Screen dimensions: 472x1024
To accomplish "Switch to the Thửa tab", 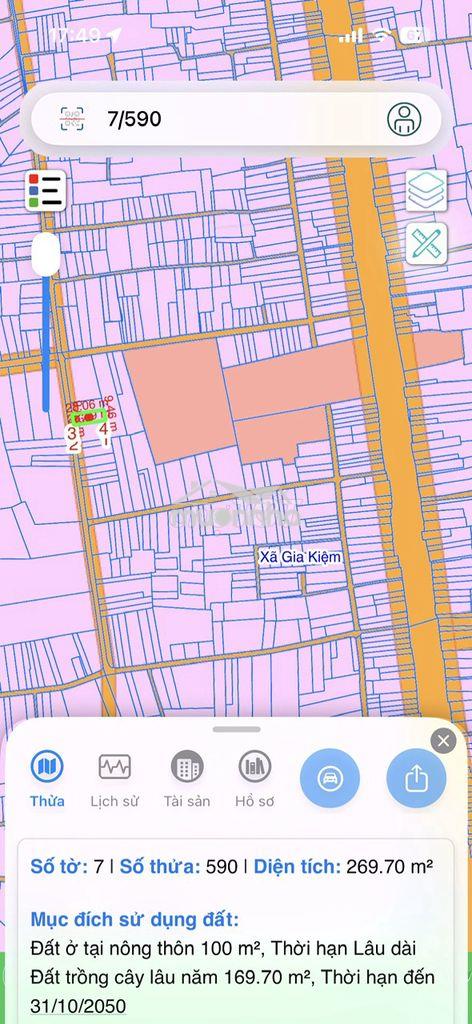I will click(x=47, y=778).
